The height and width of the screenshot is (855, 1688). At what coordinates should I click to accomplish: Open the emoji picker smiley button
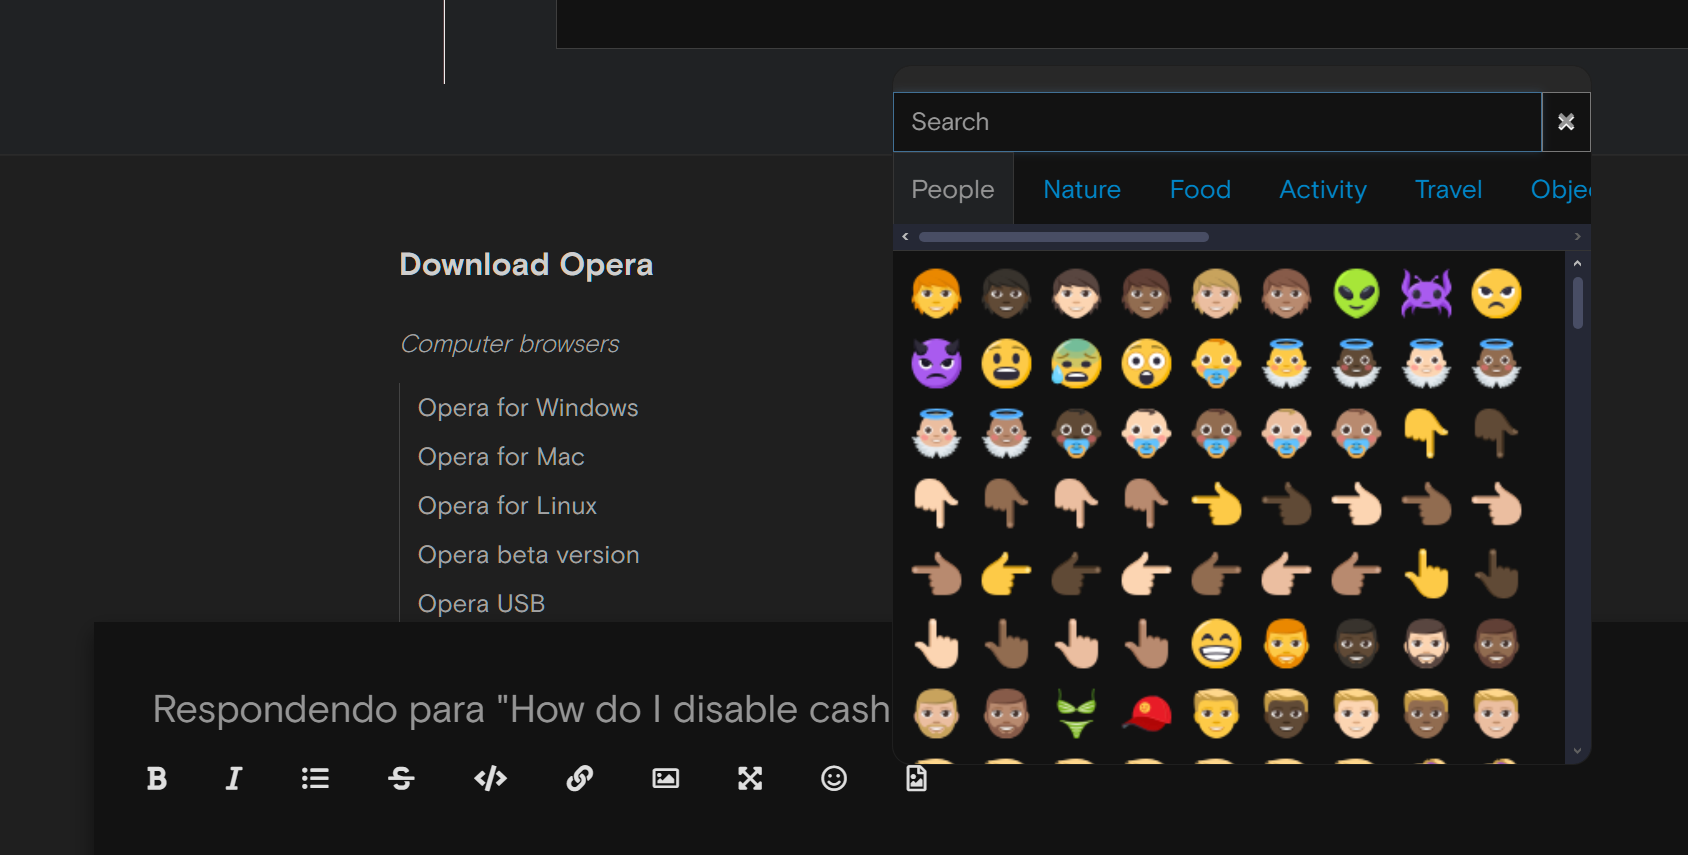point(834,778)
